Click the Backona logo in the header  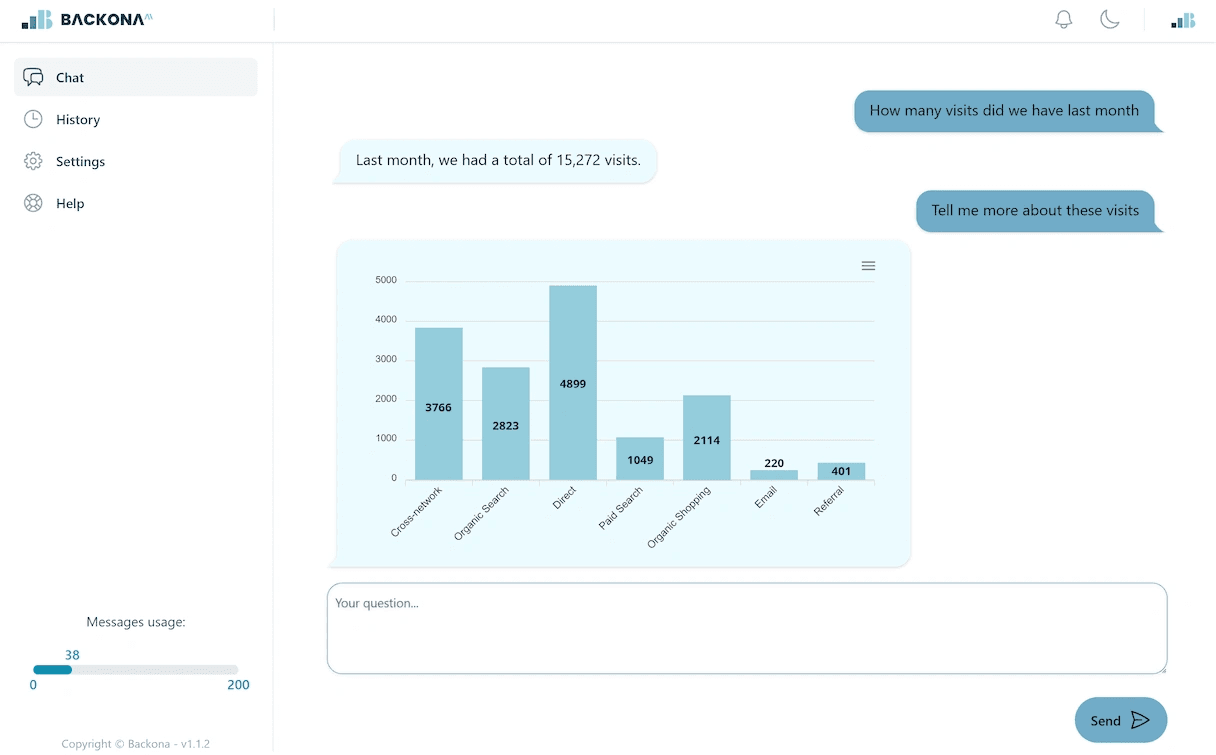[x=87, y=19]
